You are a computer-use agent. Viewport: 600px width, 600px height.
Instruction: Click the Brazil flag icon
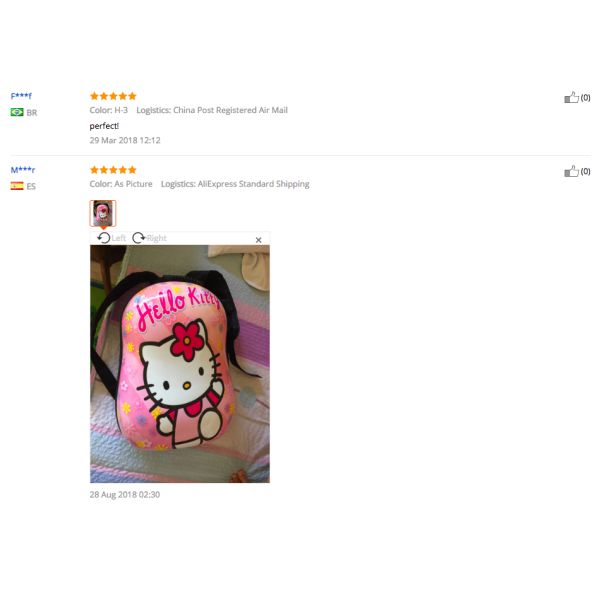pos(17,112)
